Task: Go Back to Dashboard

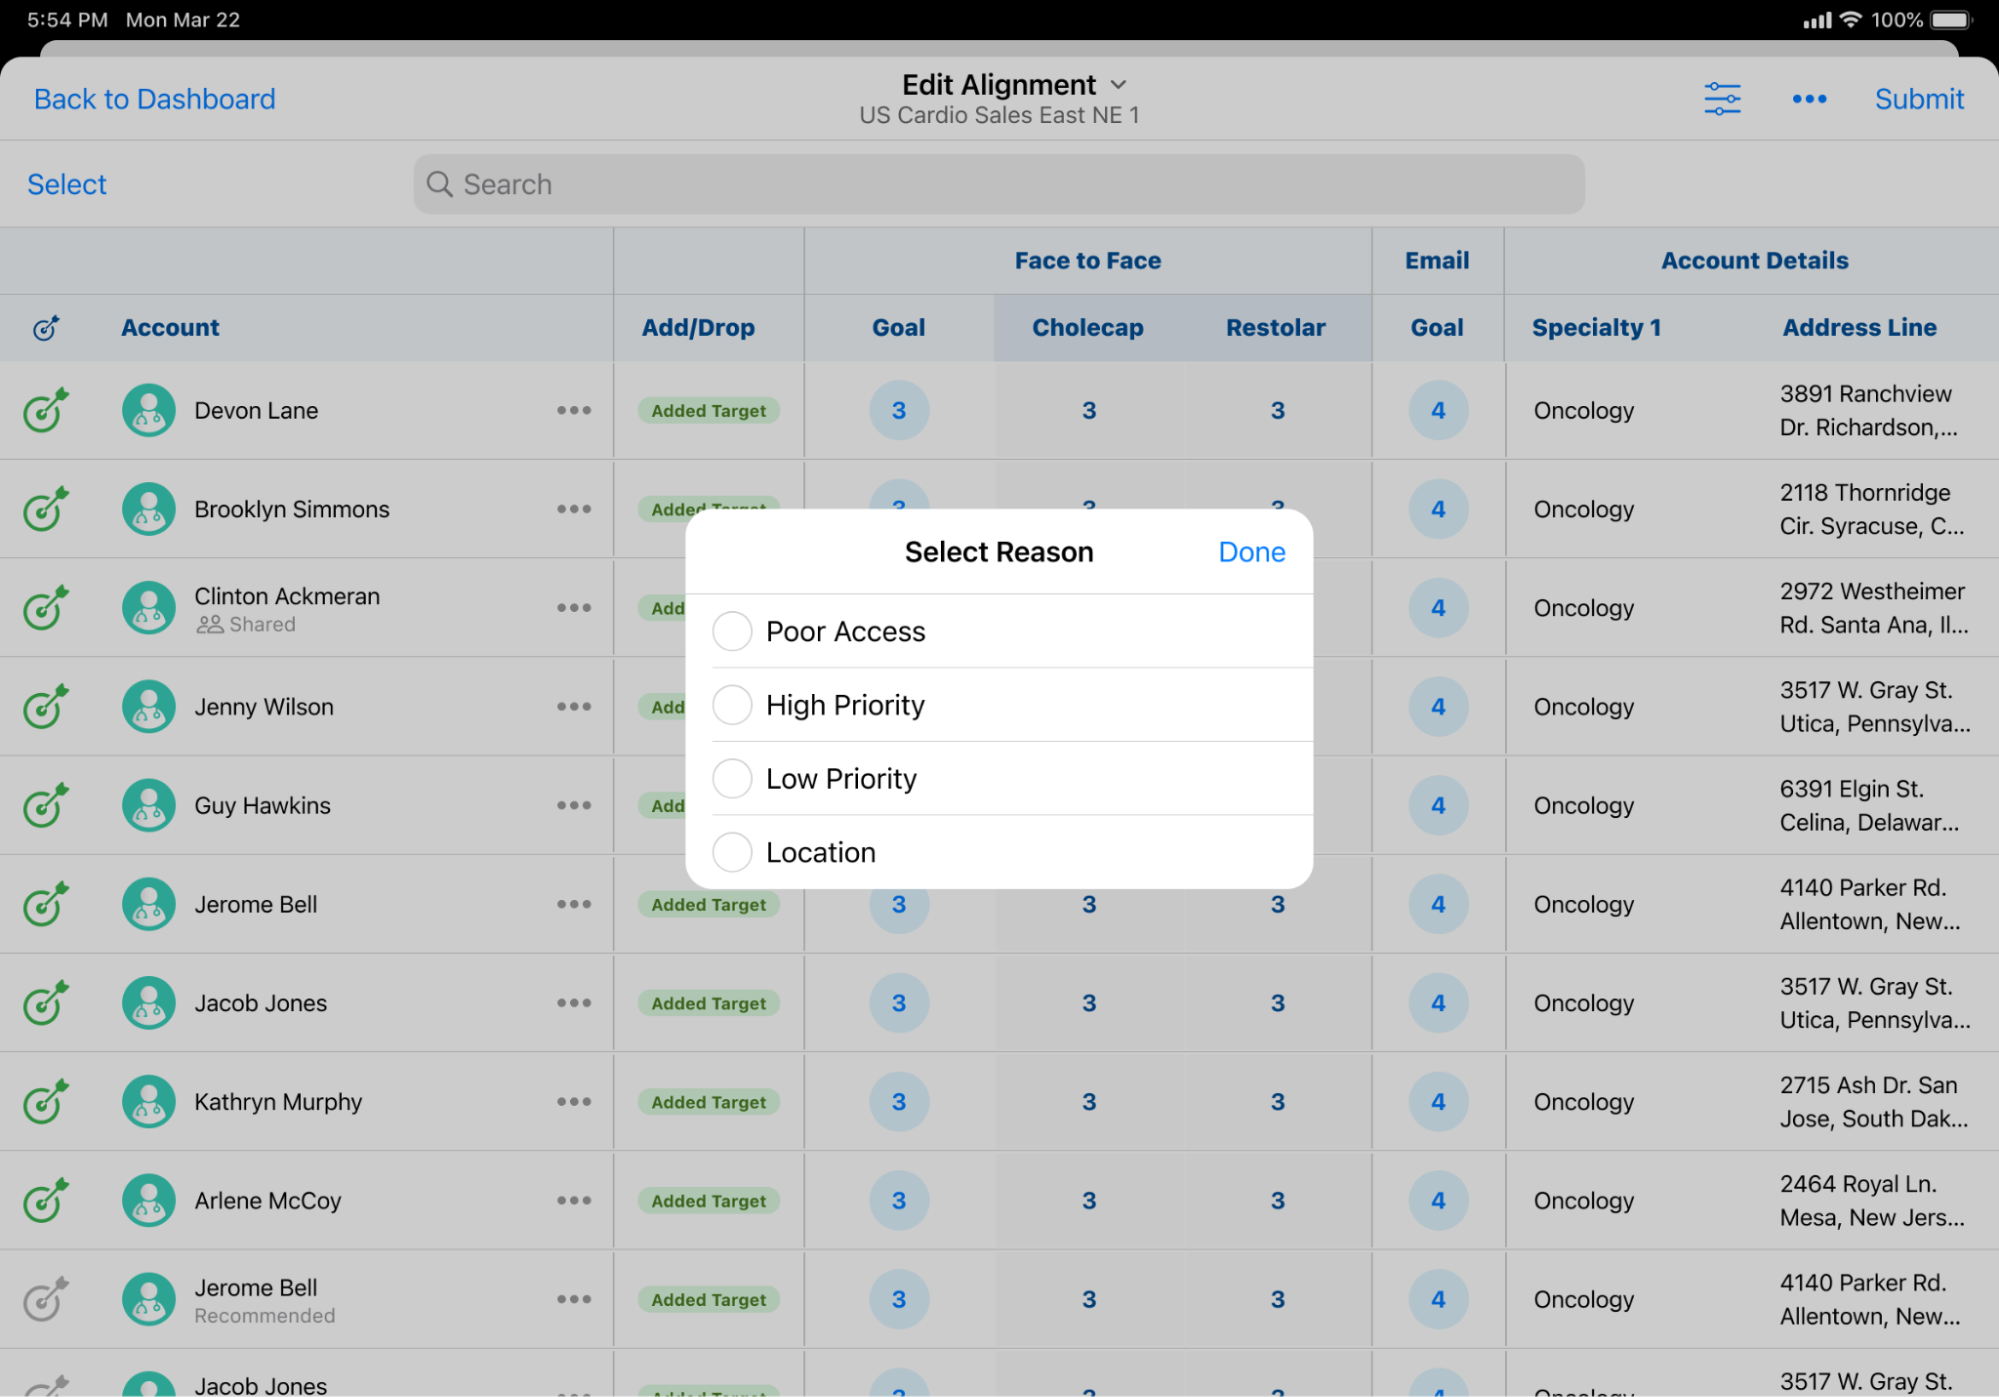Action: (155, 99)
